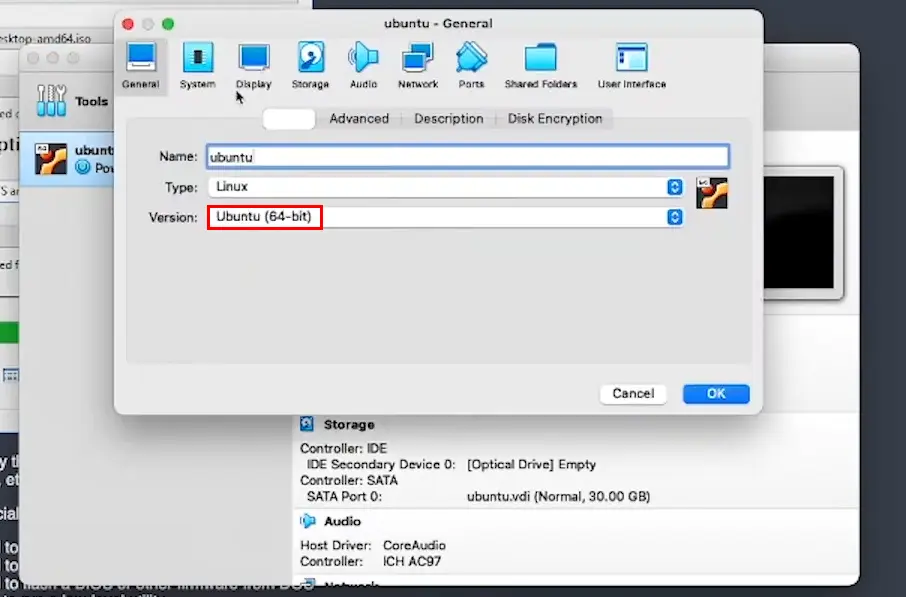Viewport: 906px width, 597px height.
Task: Click the Audio section icon in details
Action: click(308, 521)
